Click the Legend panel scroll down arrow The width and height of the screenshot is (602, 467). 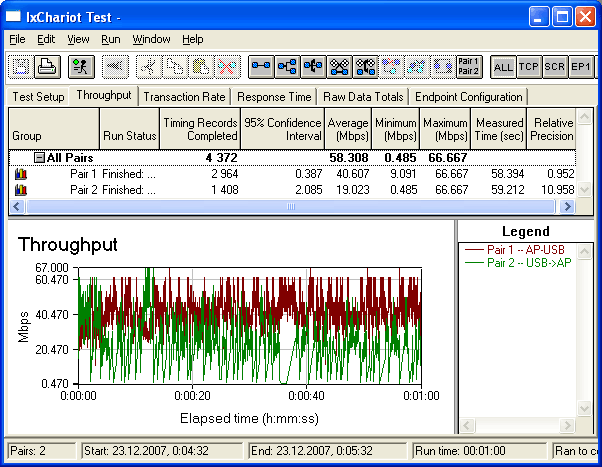[x=584, y=408]
